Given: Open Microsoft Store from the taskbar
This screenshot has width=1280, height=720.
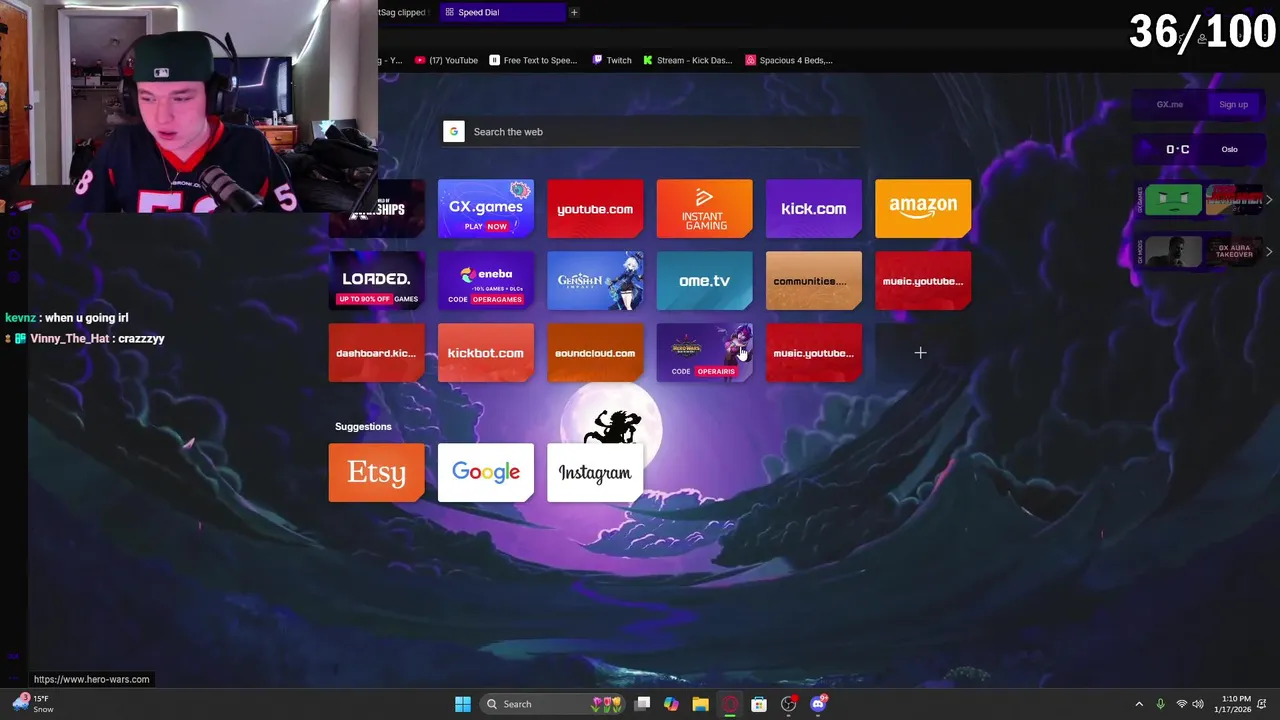Looking at the screenshot, I should point(759,704).
